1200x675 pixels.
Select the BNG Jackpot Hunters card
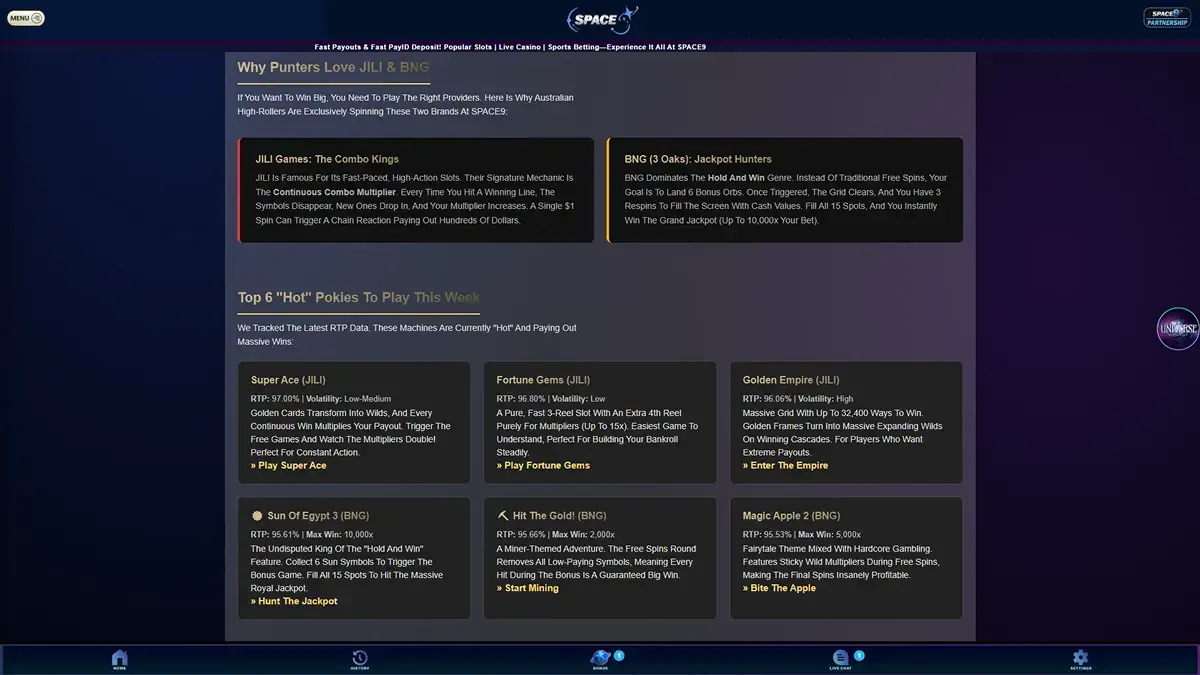[785, 190]
